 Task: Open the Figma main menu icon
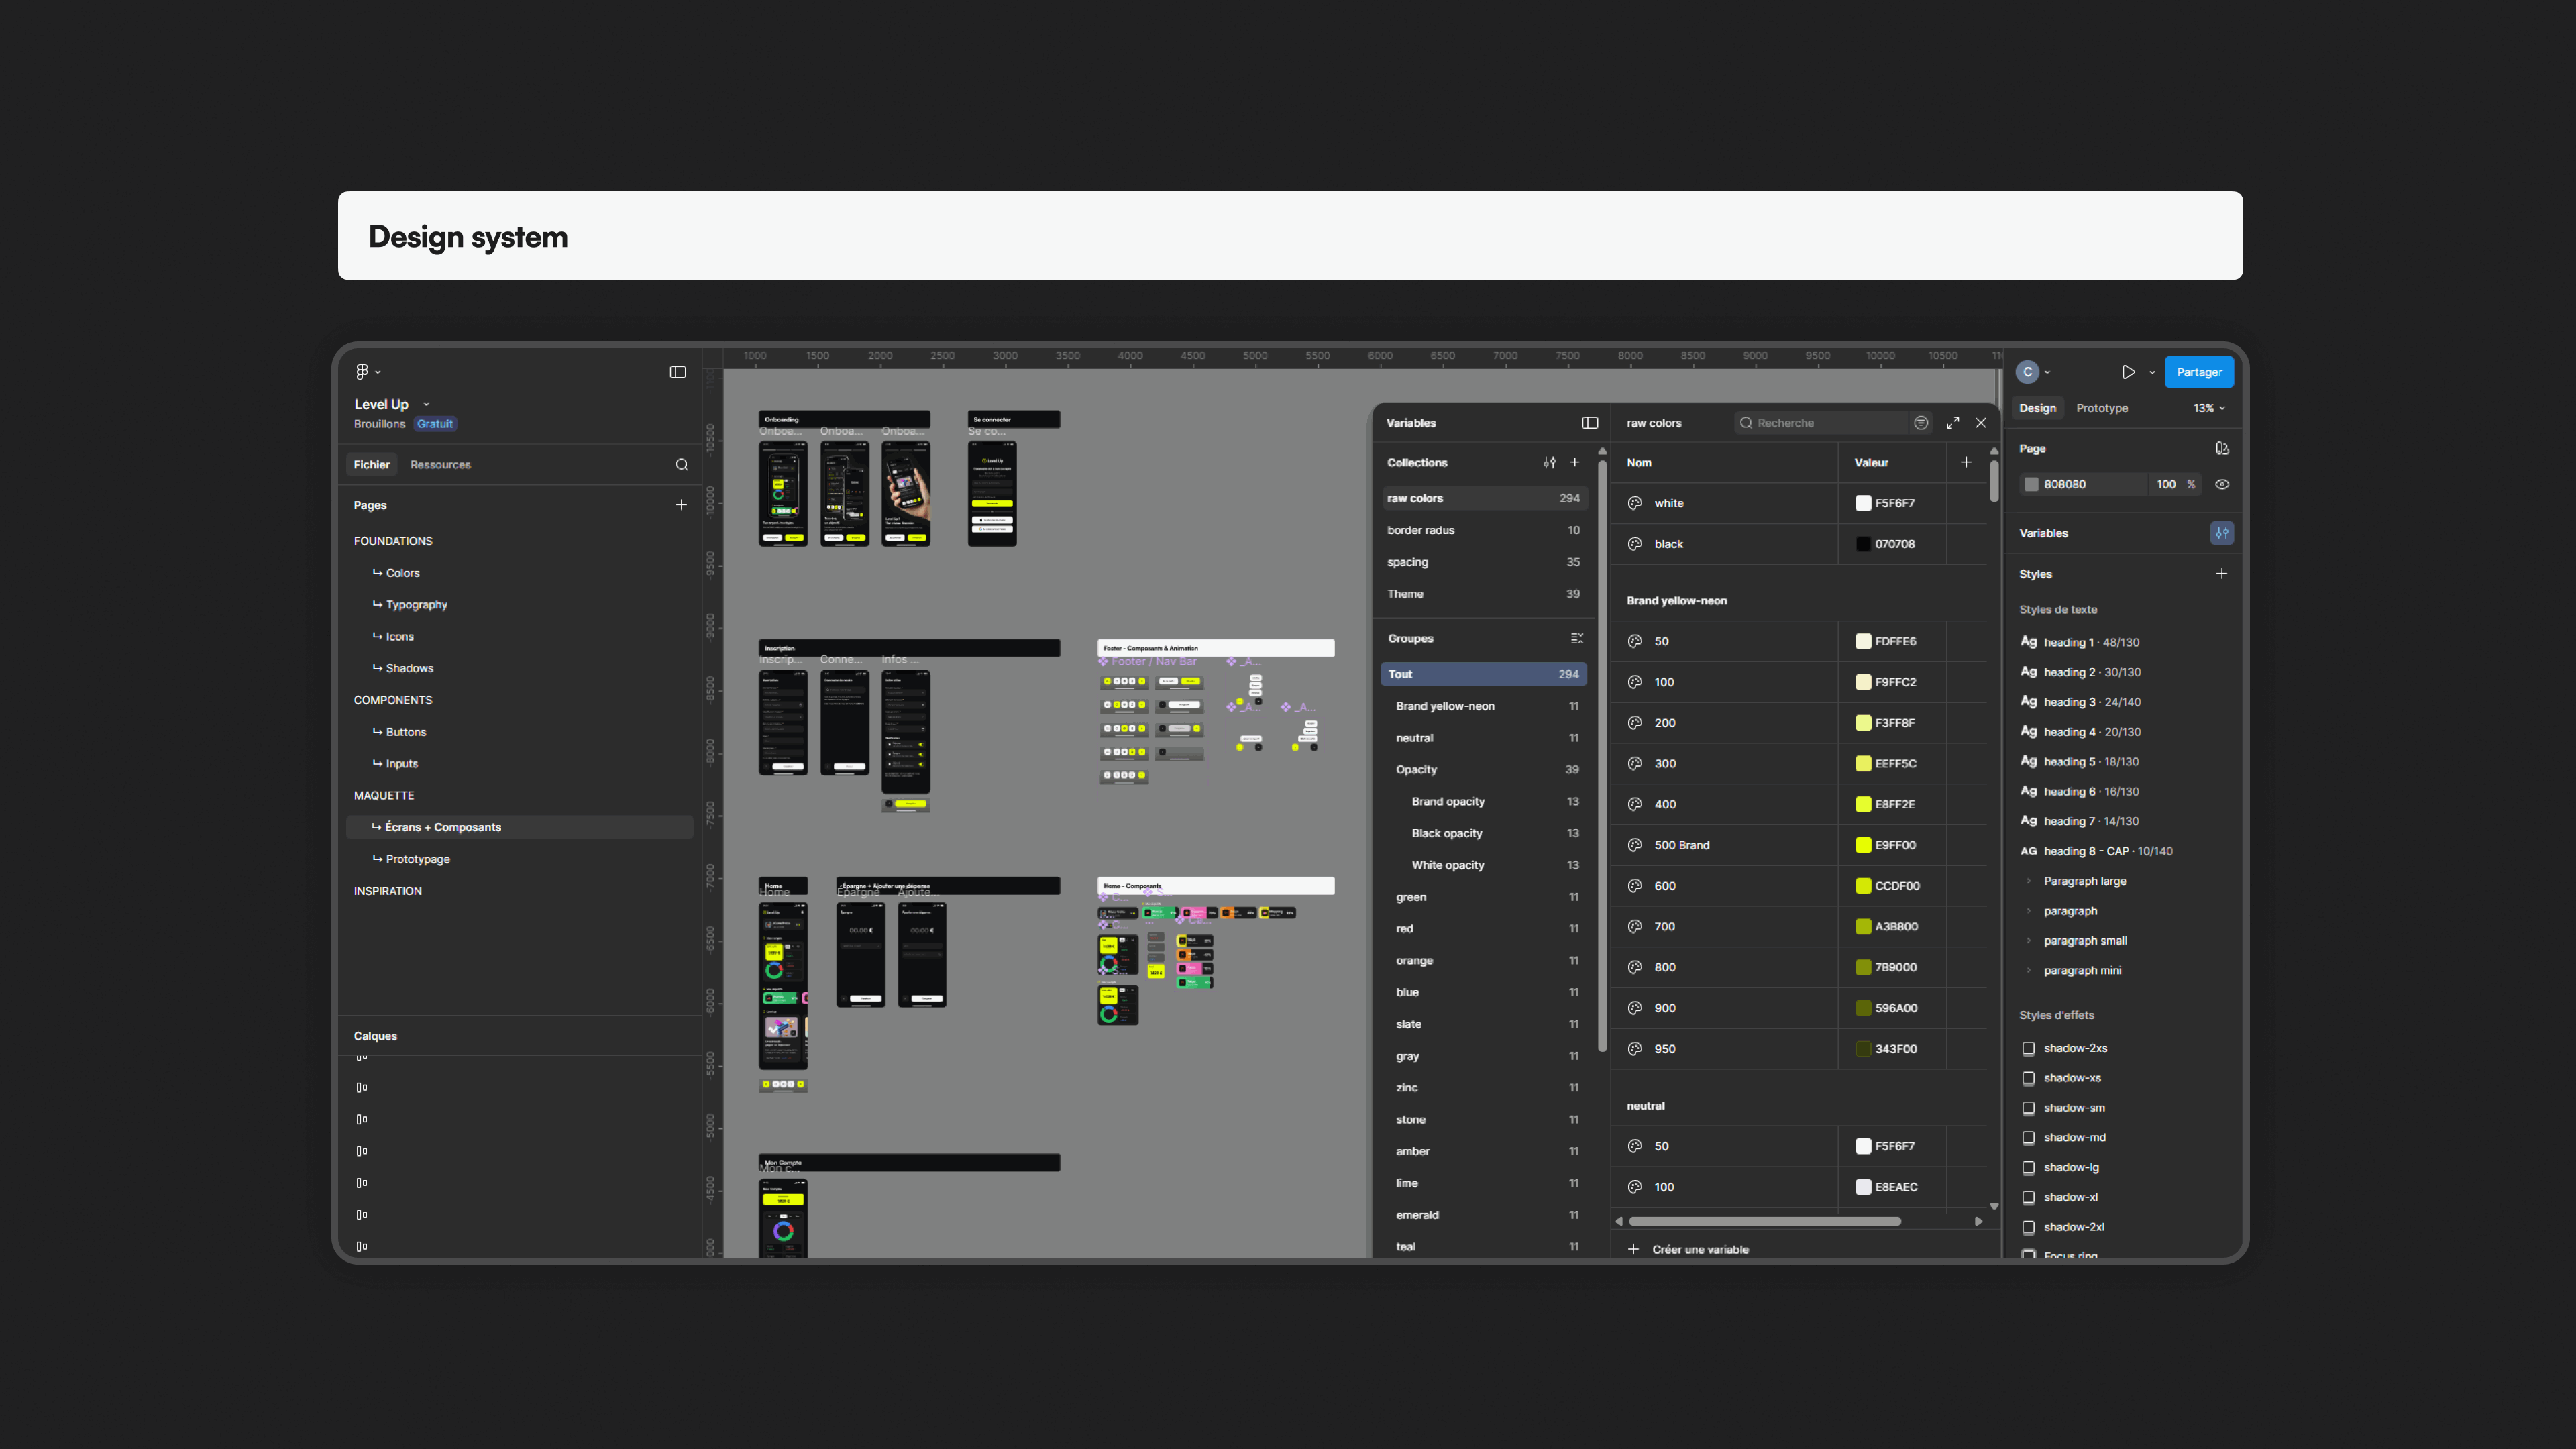[x=362, y=372]
